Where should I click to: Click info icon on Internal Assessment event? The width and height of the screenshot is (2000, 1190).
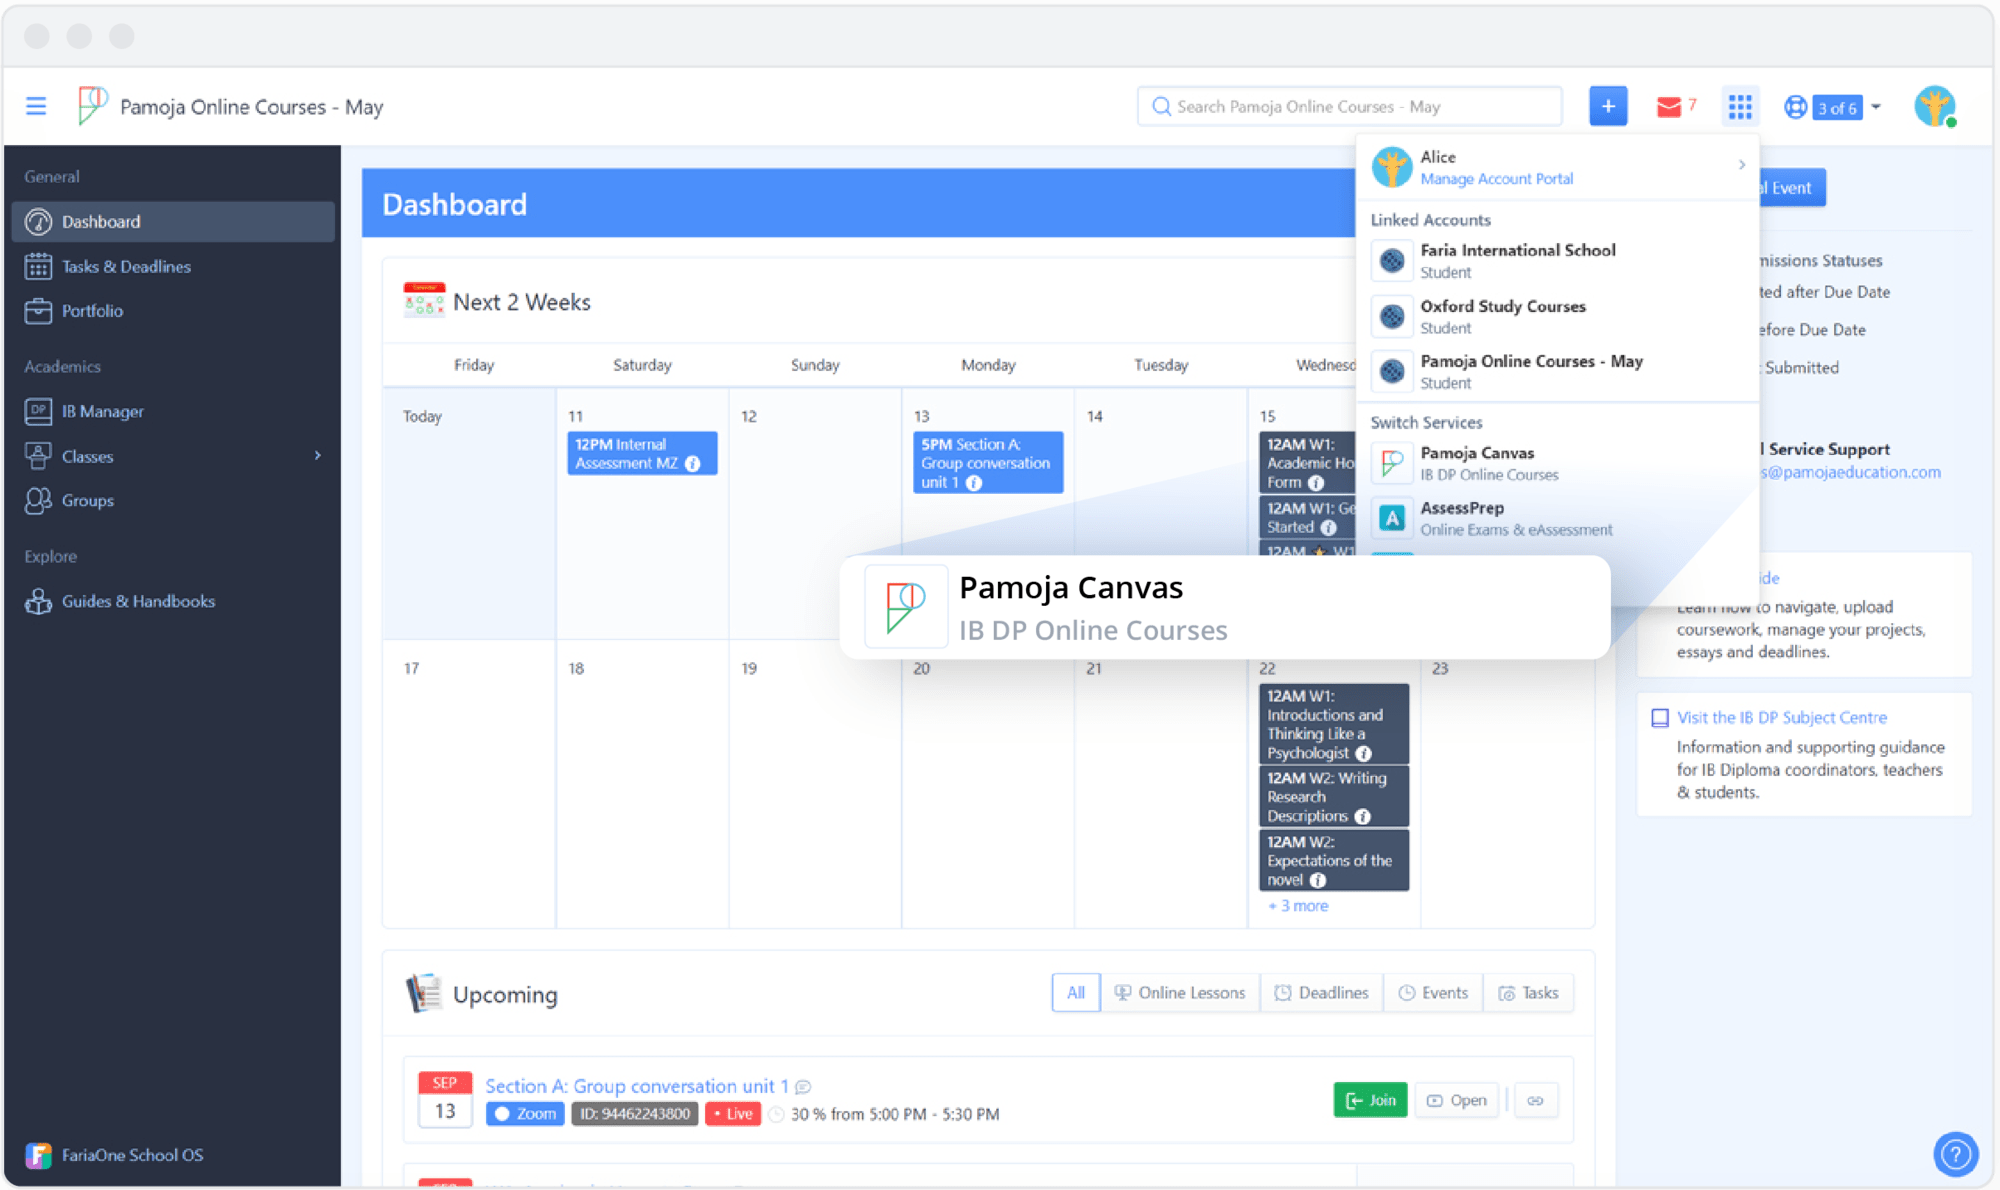coord(693,463)
